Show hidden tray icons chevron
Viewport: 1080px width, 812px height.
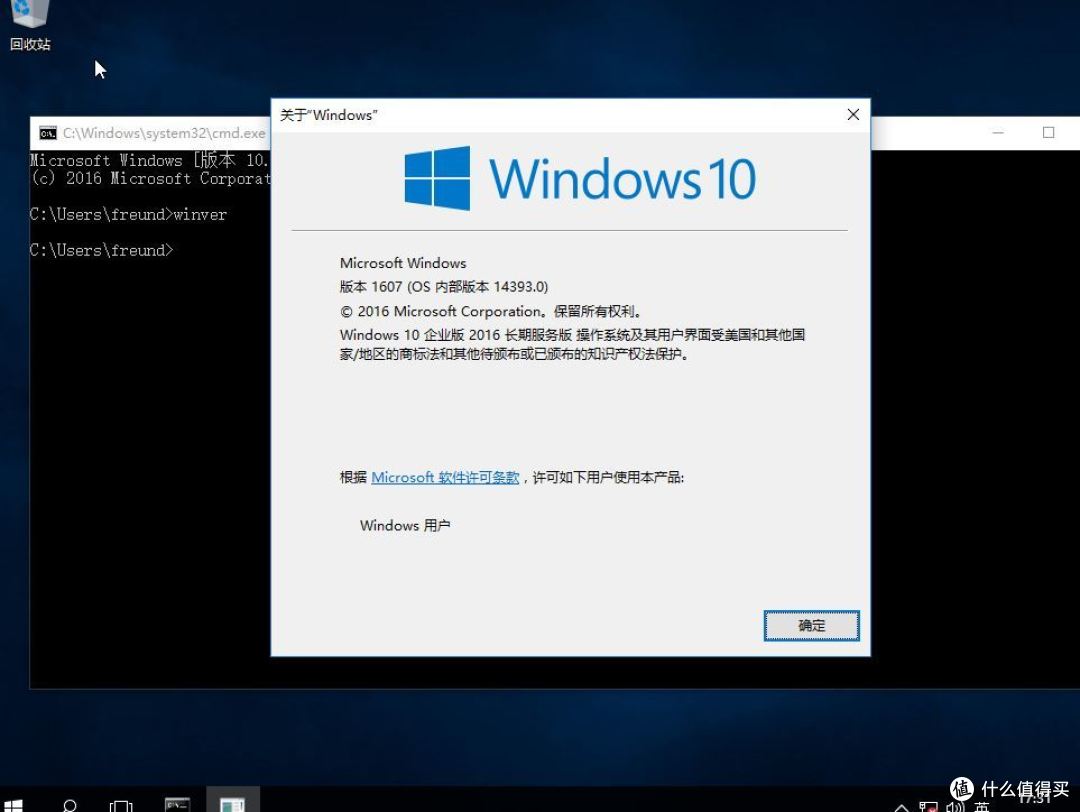click(x=901, y=806)
